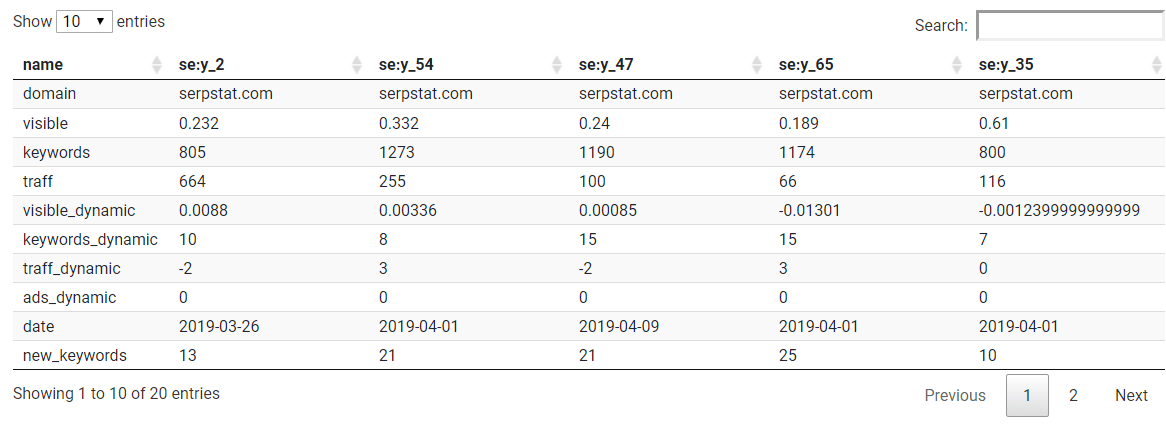
Task: Click the Next pagination link
Action: 1131,396
